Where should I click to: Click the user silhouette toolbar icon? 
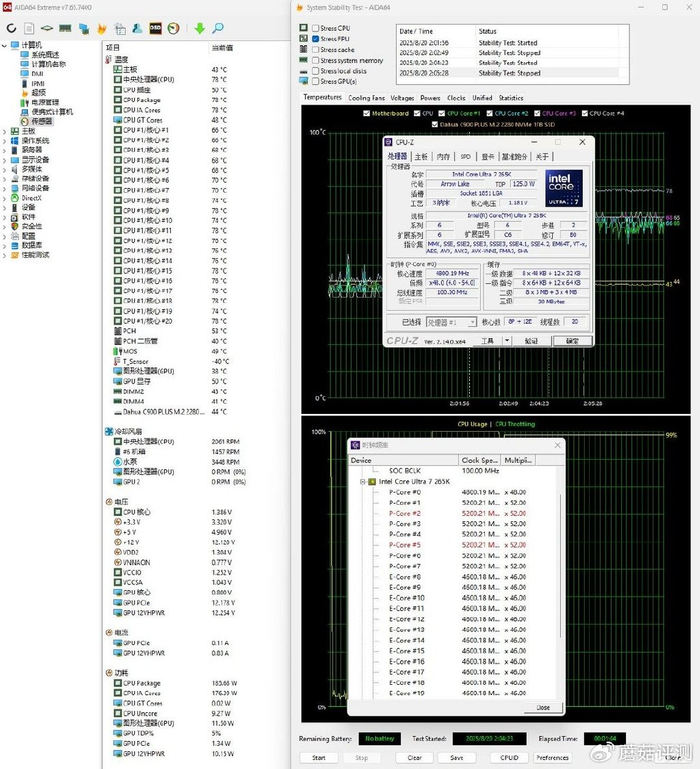(x=137, y=28)
